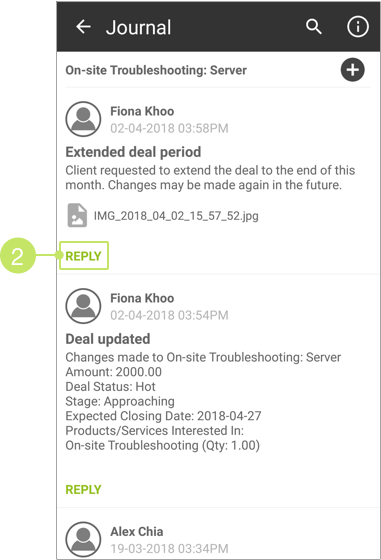Tap the Expected Closing Date line

click(163, 416)
